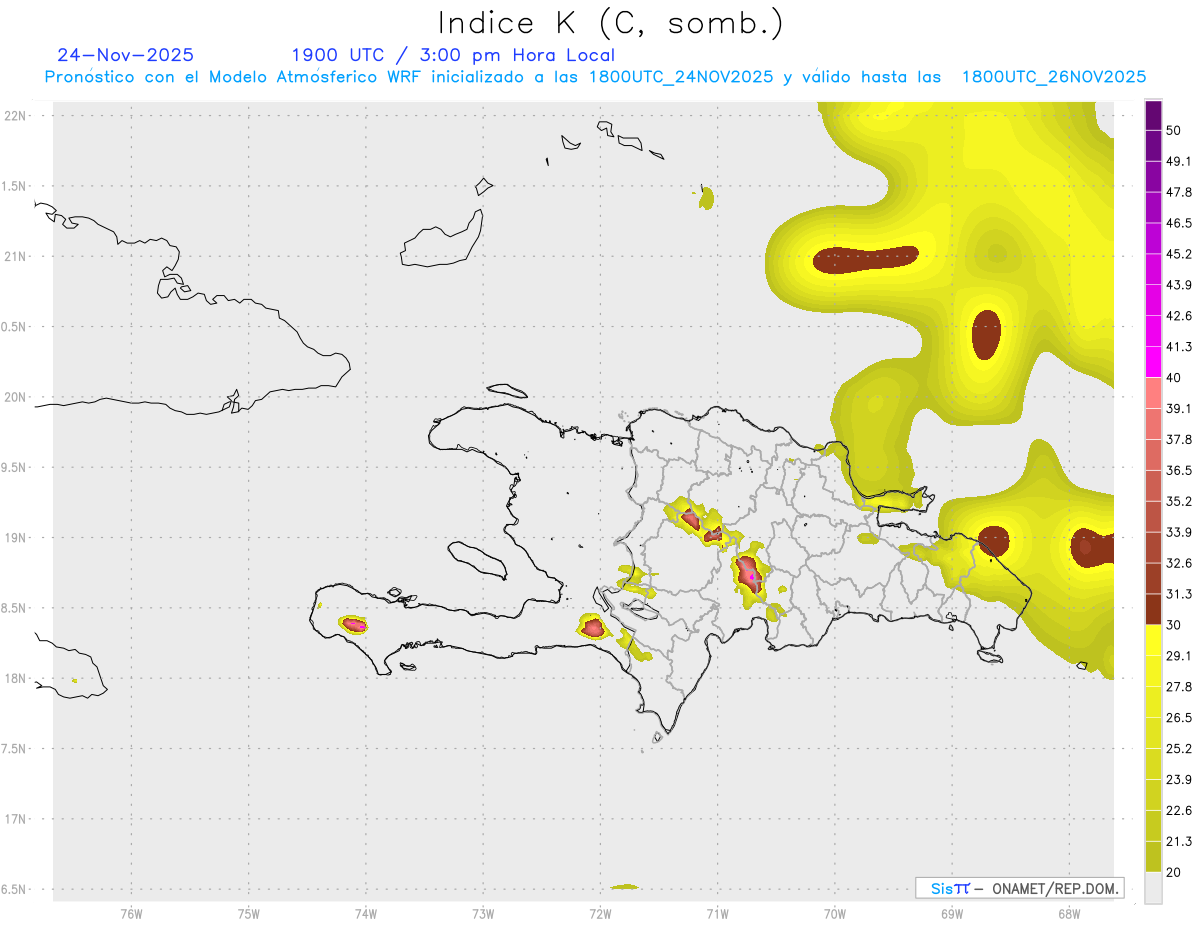Click the colorbar value "45.2"

tap(1179, 254)
